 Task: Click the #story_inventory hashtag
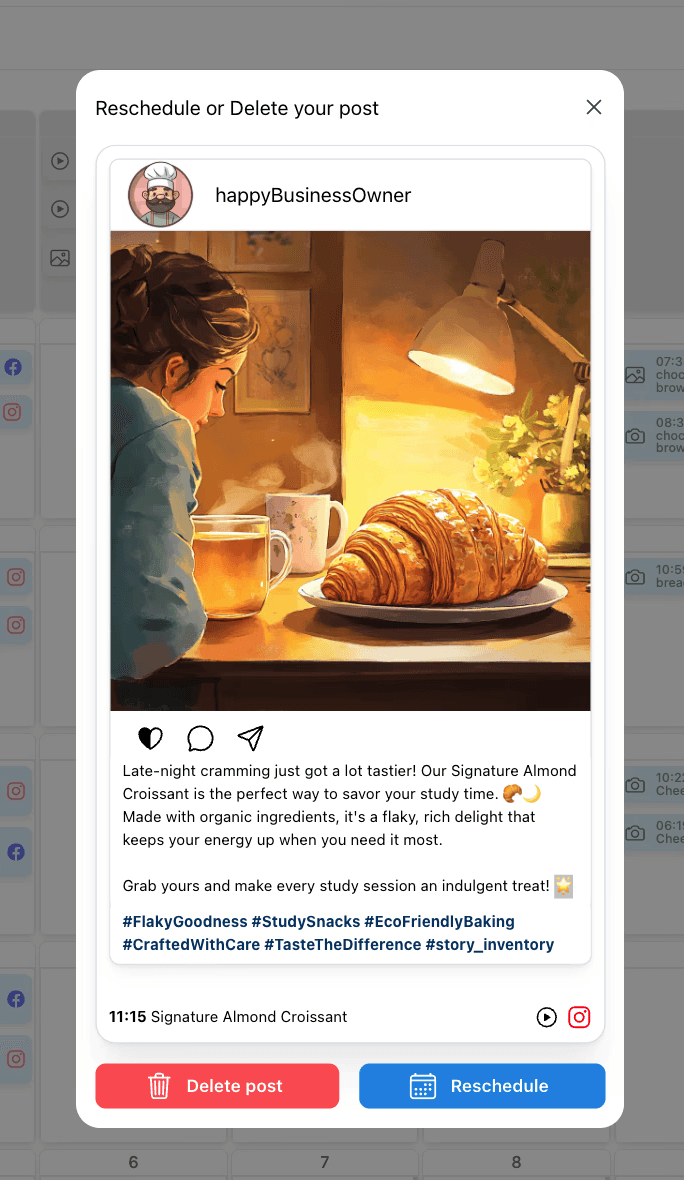[490, 944]
